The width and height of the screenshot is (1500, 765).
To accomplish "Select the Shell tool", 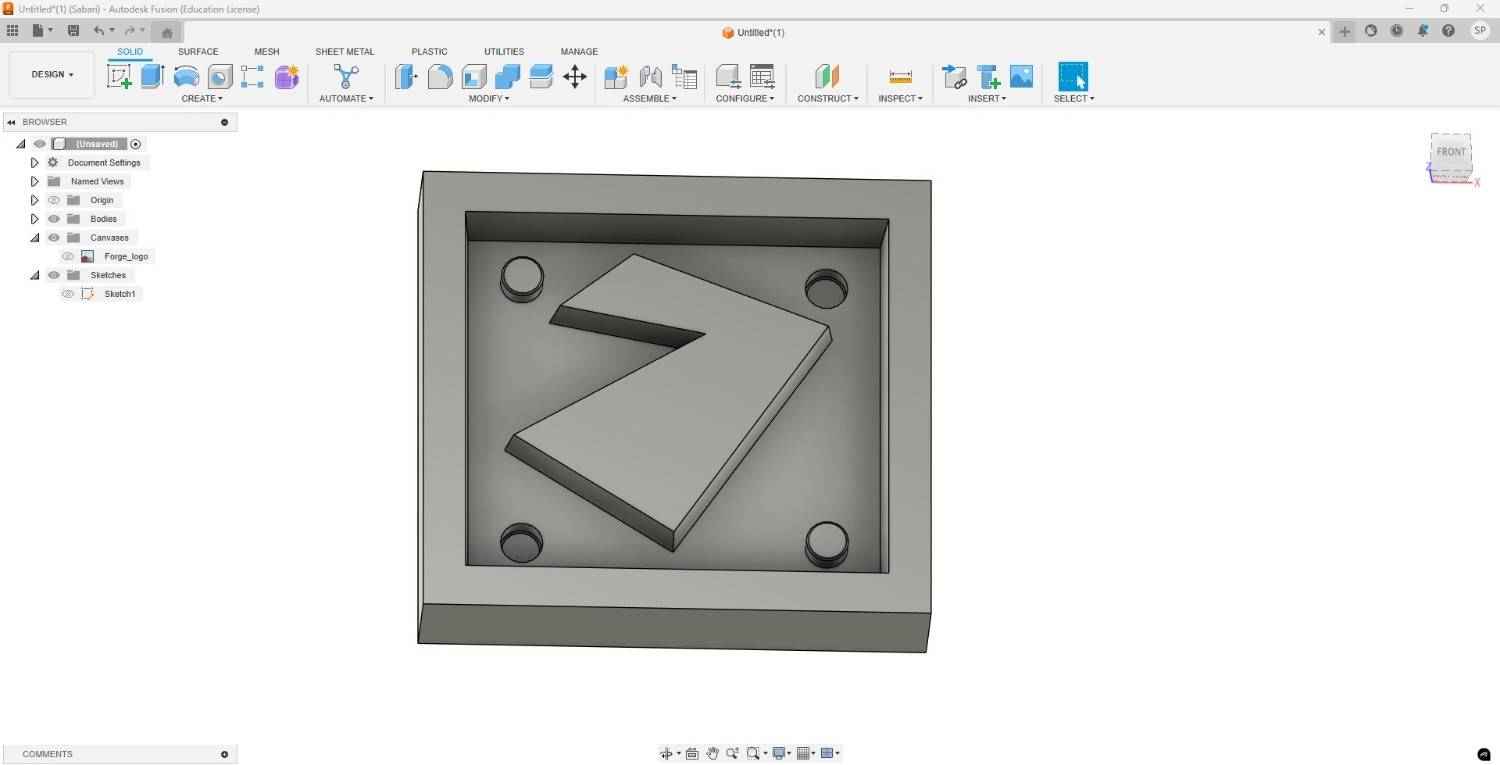I will click(x=474, y=76).
